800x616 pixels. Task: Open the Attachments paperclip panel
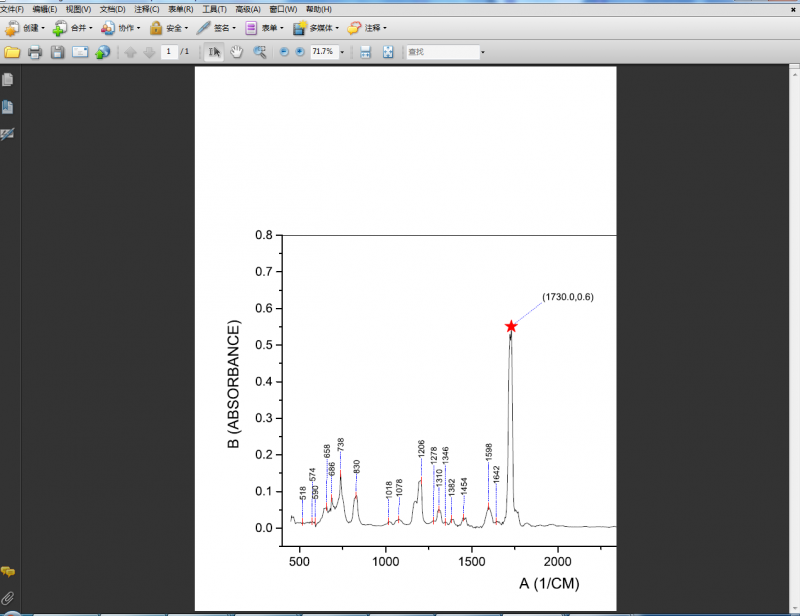click(8, 598)
